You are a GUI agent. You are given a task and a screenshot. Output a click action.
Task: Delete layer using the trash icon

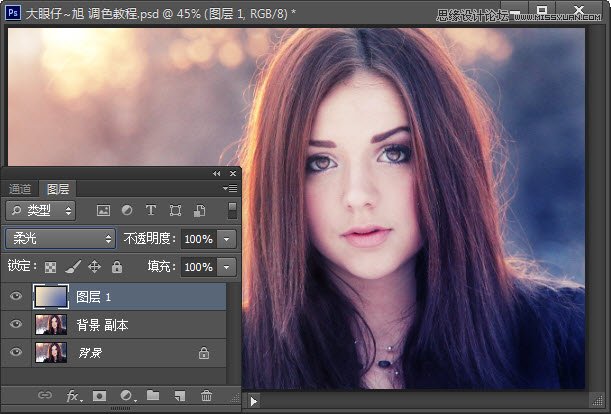(206, 396)
